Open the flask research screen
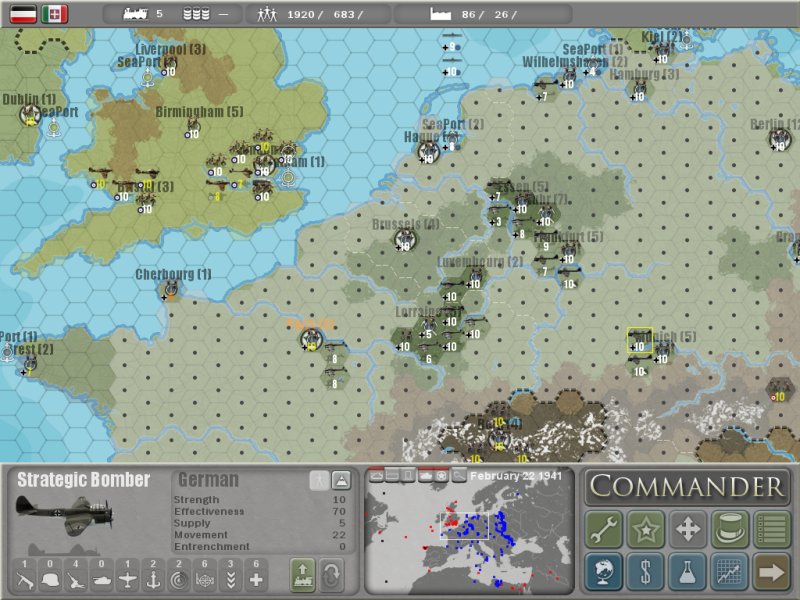800x600 pixels. pos(688,572)
